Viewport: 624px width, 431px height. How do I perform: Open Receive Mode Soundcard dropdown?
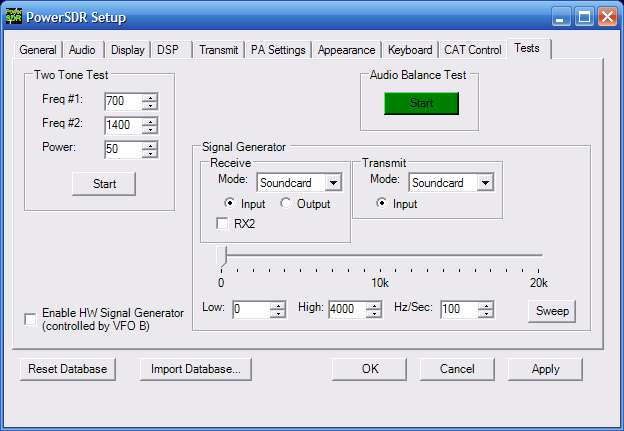point(333,183)
